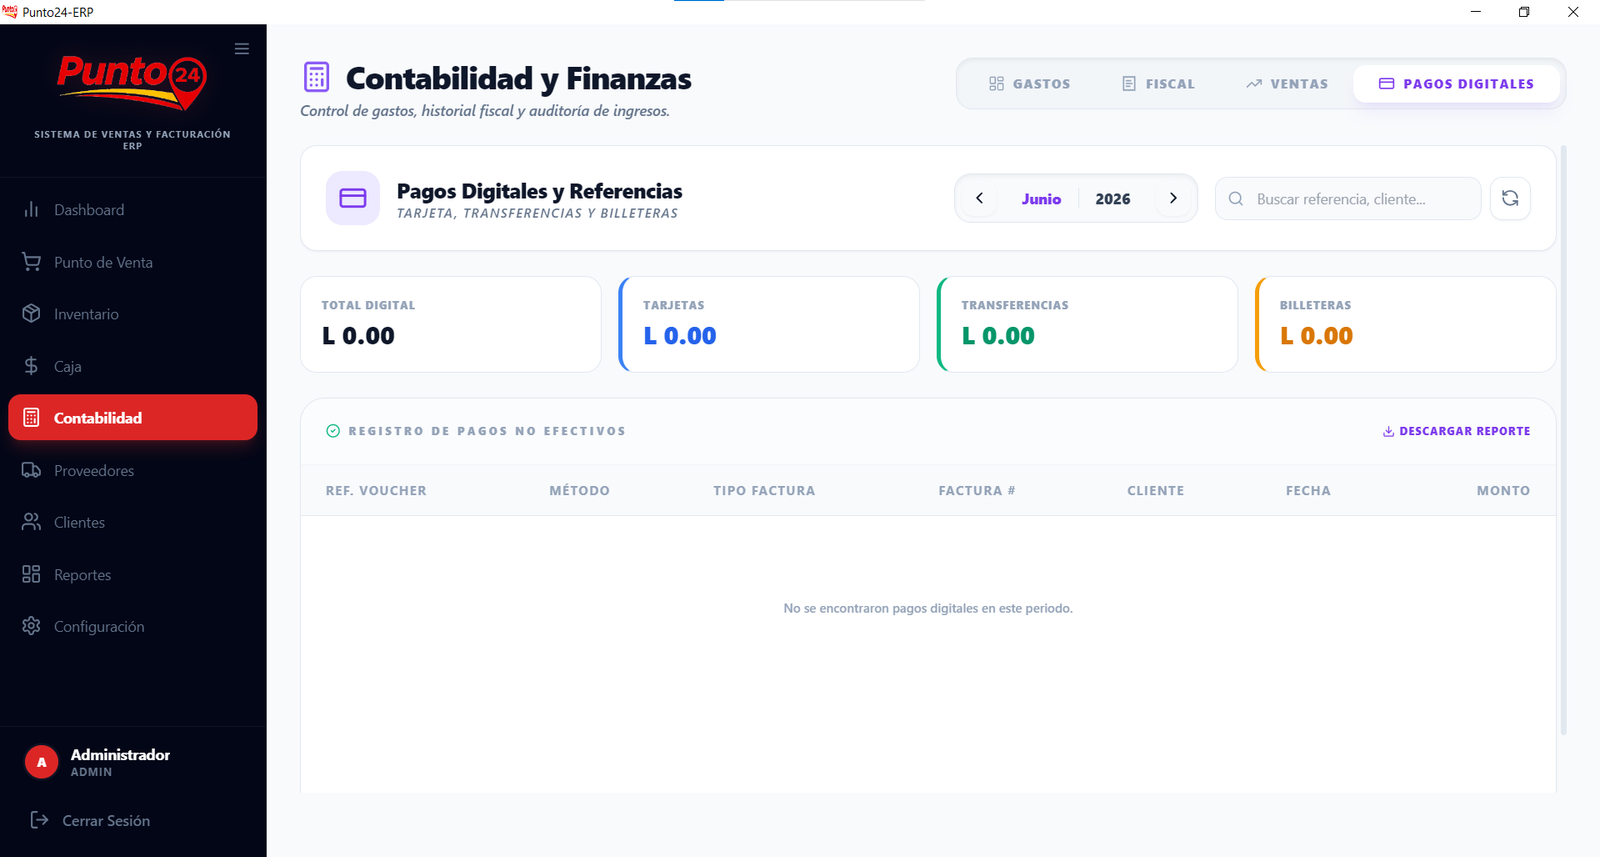
Task: Click the vertical scrollbar on right edge
Action: (1563, 440)
